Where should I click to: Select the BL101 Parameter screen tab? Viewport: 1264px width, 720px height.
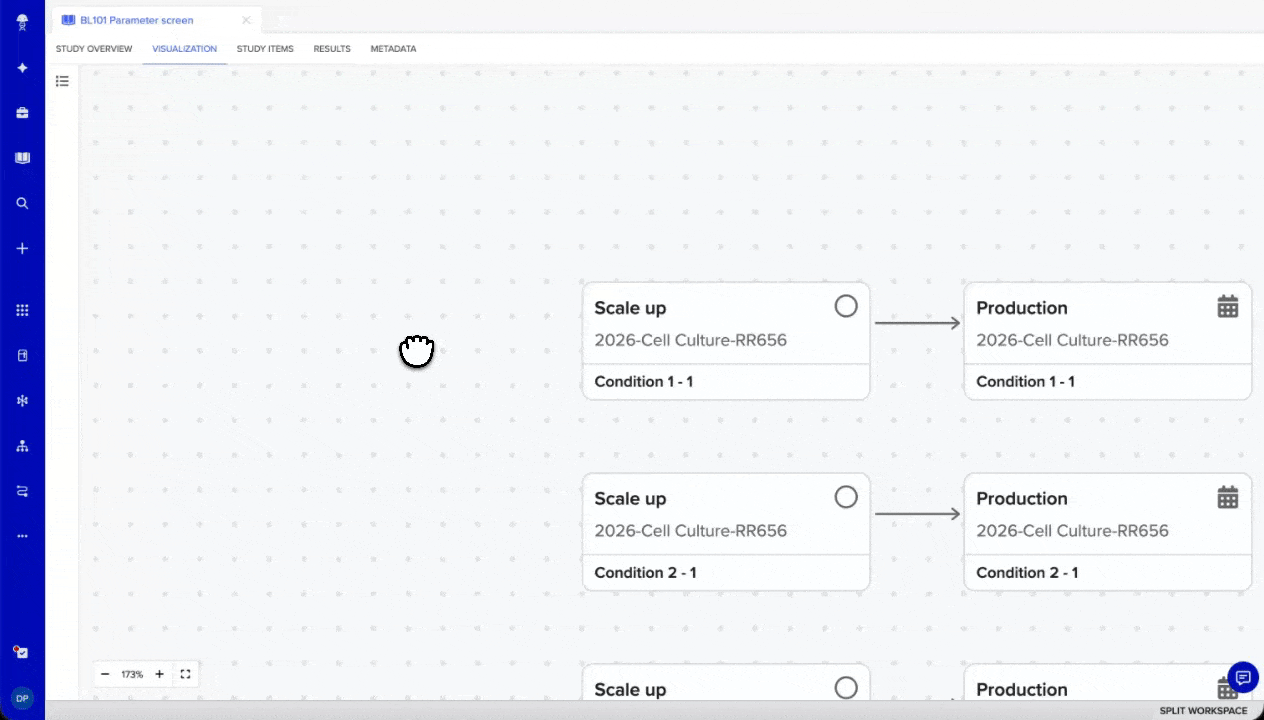[x=137, y=20]
